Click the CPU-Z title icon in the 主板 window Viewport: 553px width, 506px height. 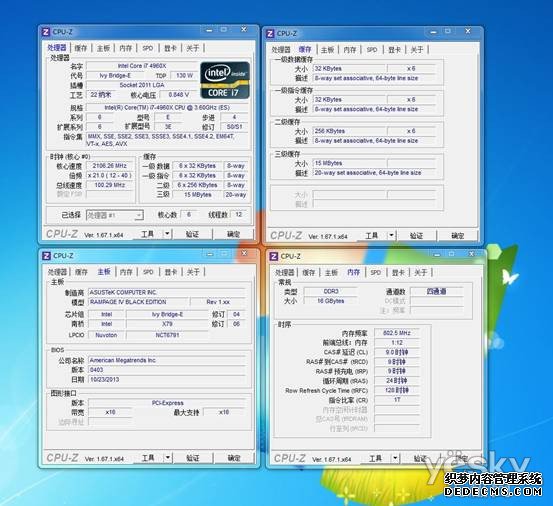click(x=46, y=256)
